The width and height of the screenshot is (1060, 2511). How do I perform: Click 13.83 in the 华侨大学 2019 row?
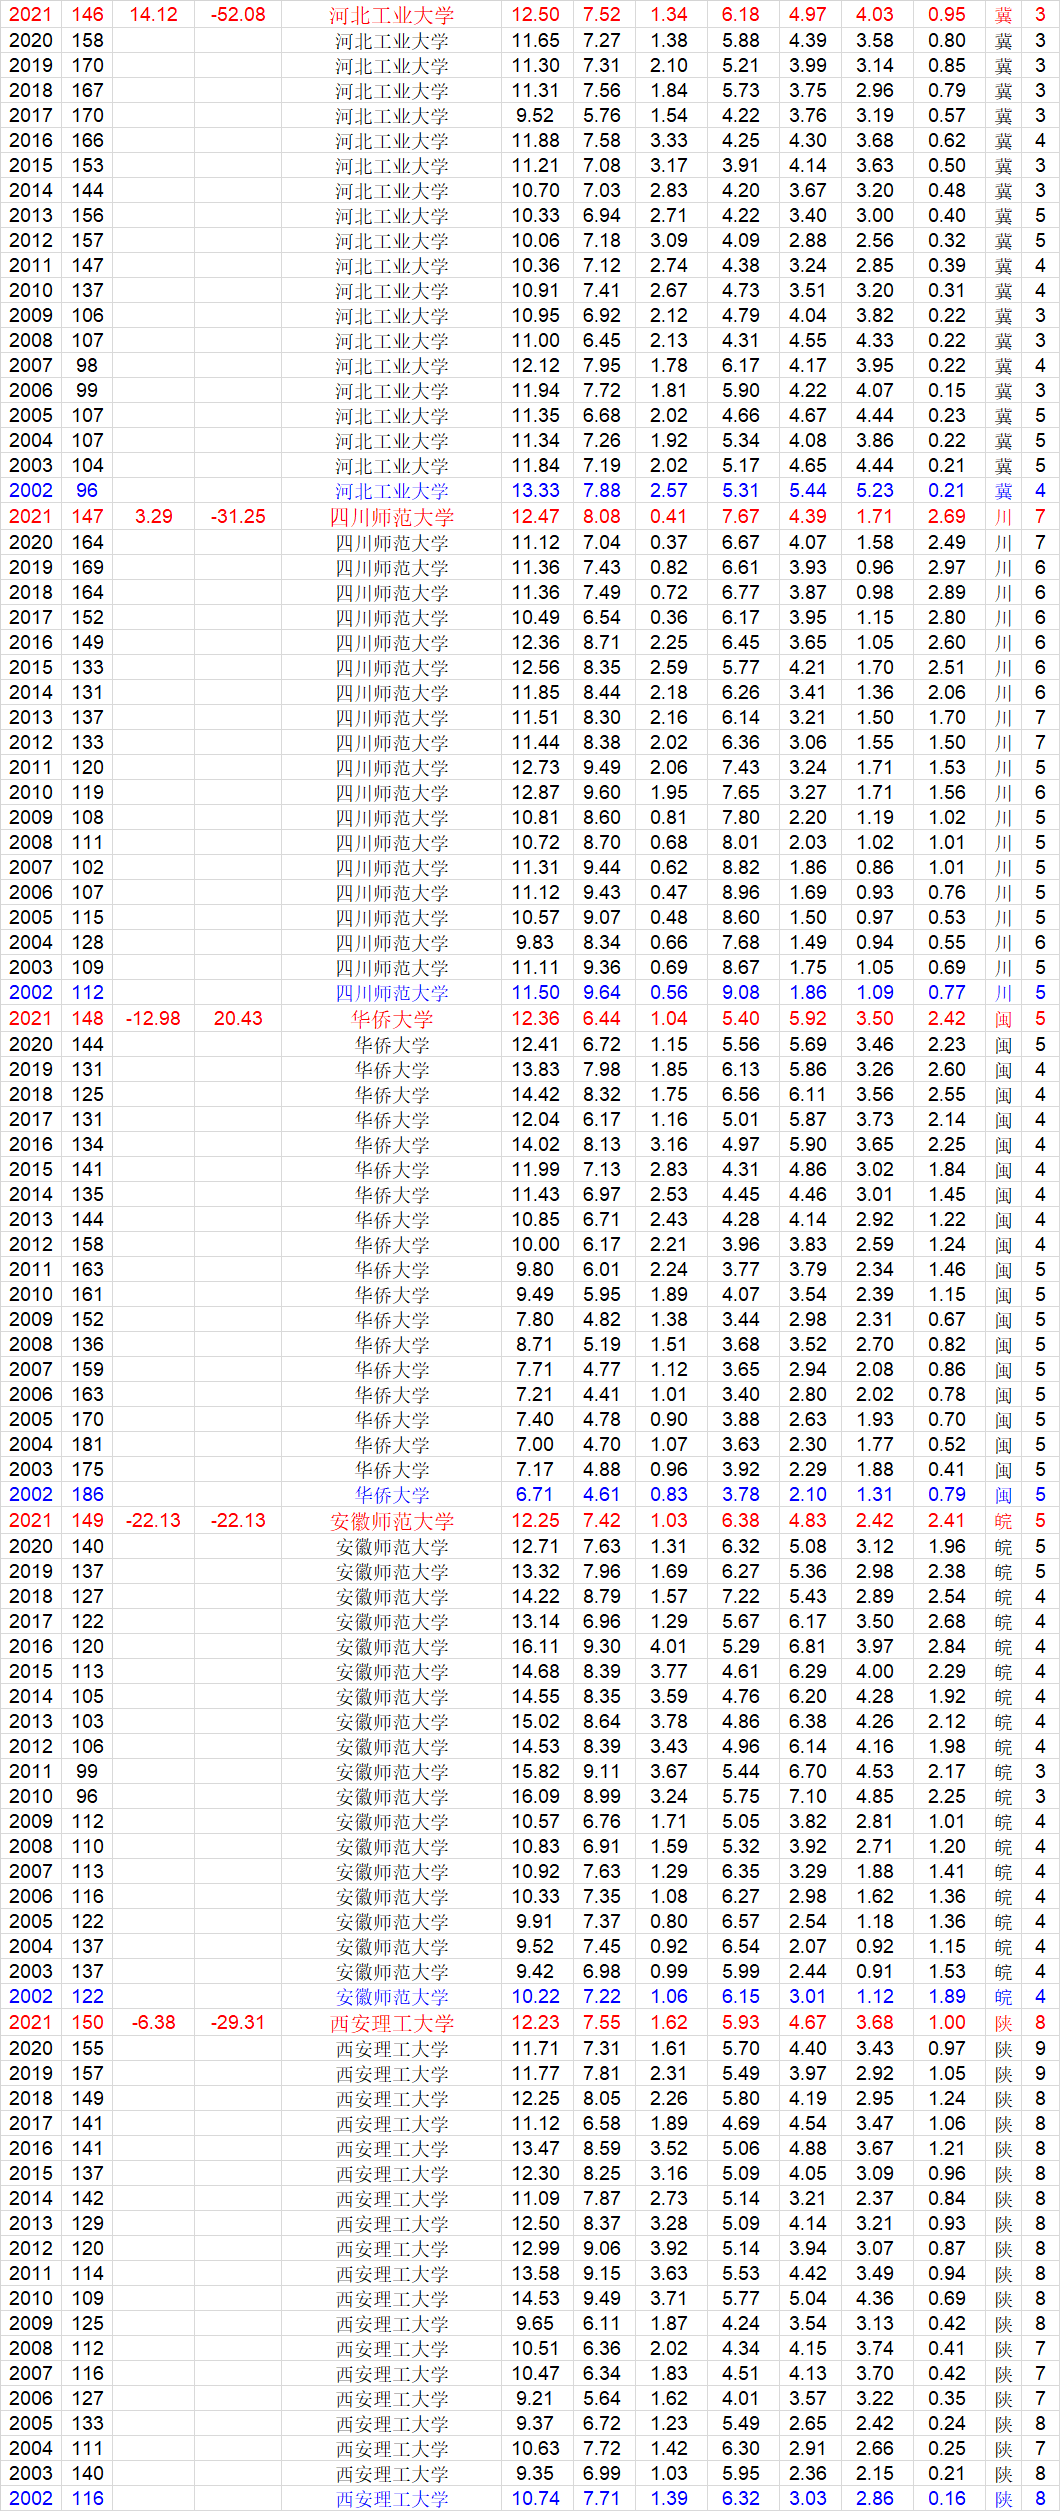tap(536, 1070)
